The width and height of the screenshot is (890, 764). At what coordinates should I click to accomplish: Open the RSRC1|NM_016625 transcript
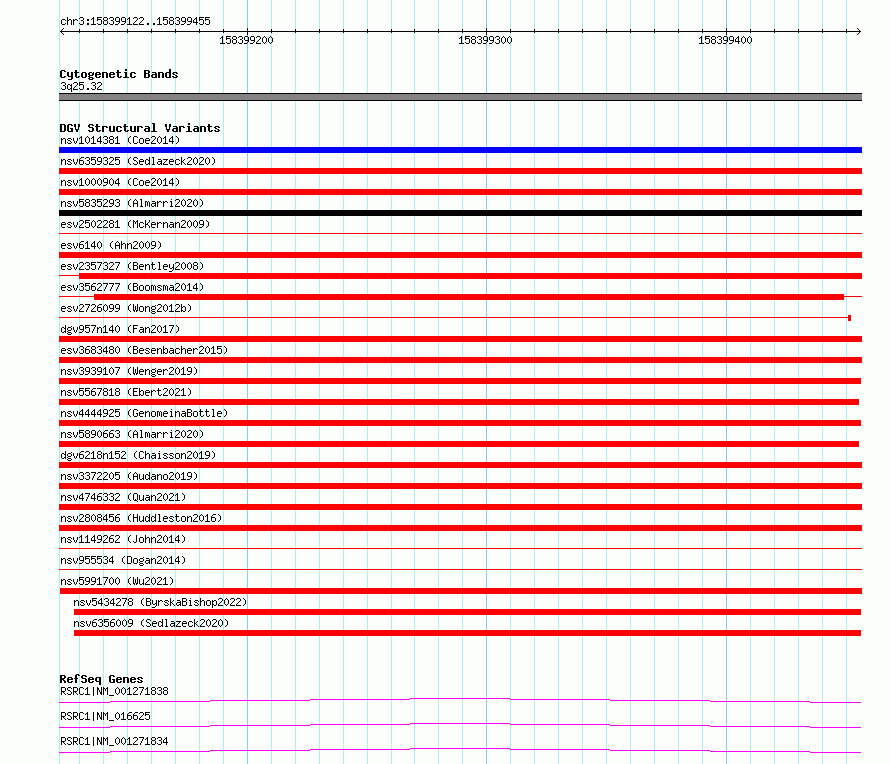(105, 716)
